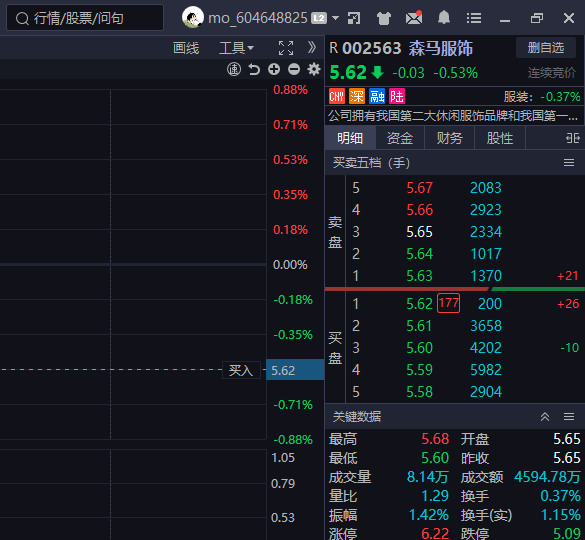Click buy level 5 price 5.58

(419, 392)
